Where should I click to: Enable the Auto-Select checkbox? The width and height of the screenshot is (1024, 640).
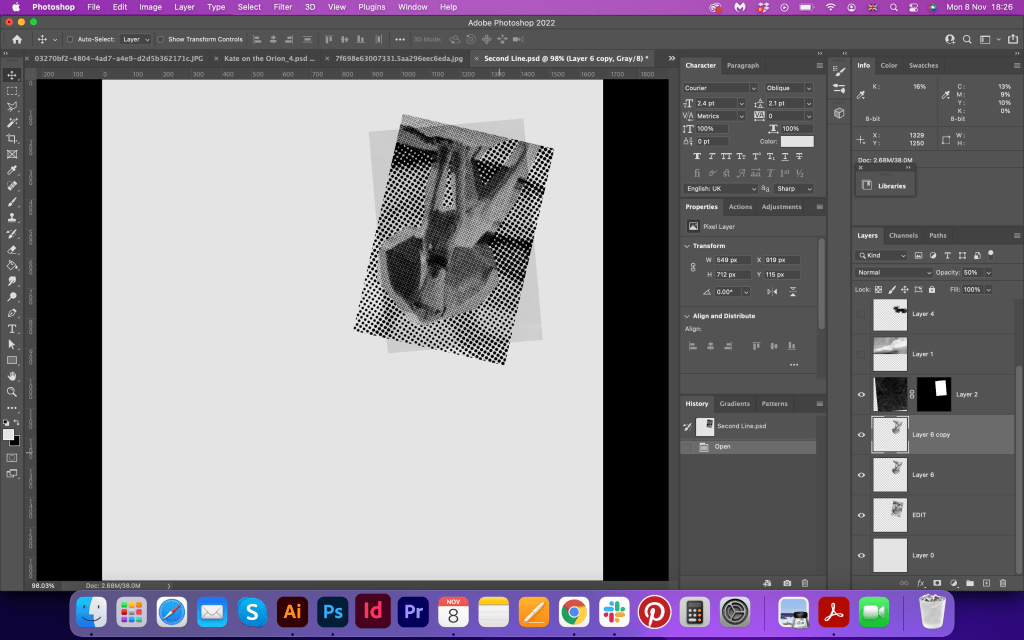point(69,39)
